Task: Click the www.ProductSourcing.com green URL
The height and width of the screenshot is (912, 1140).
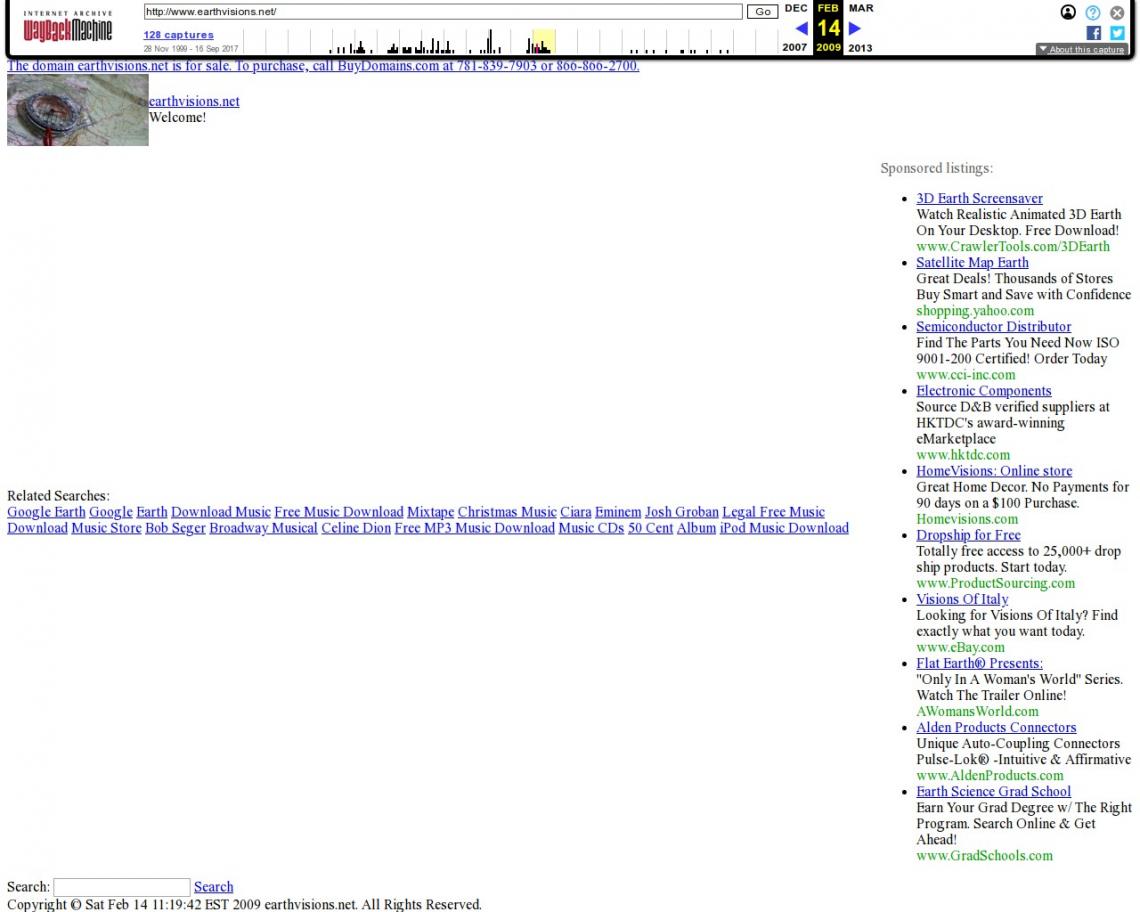Action: pyautogui.click(x=995, y=583)
